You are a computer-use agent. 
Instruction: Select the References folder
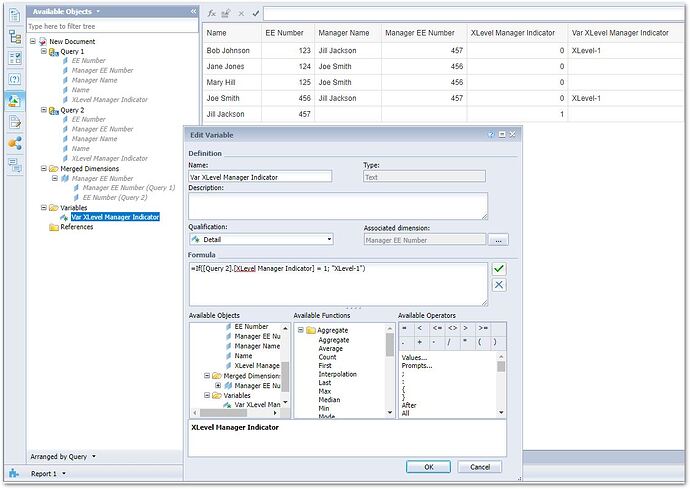coord(77,227)
